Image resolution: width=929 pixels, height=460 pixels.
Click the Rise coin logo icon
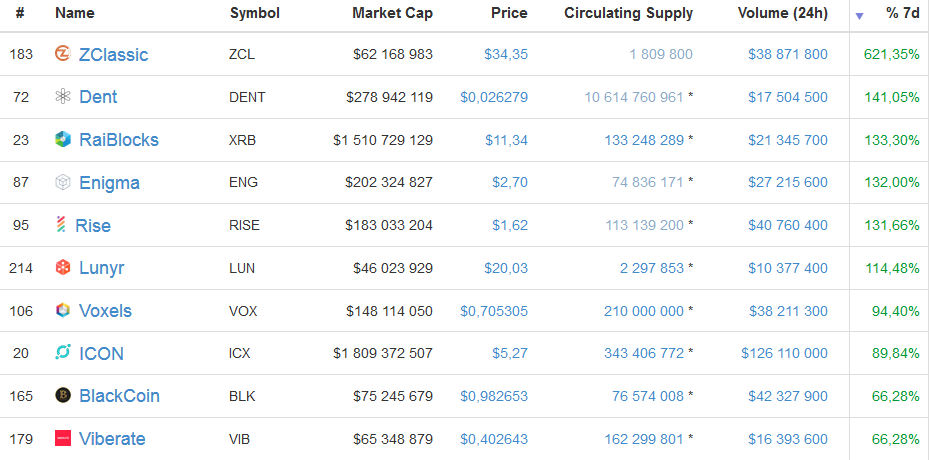pos(60,225)
